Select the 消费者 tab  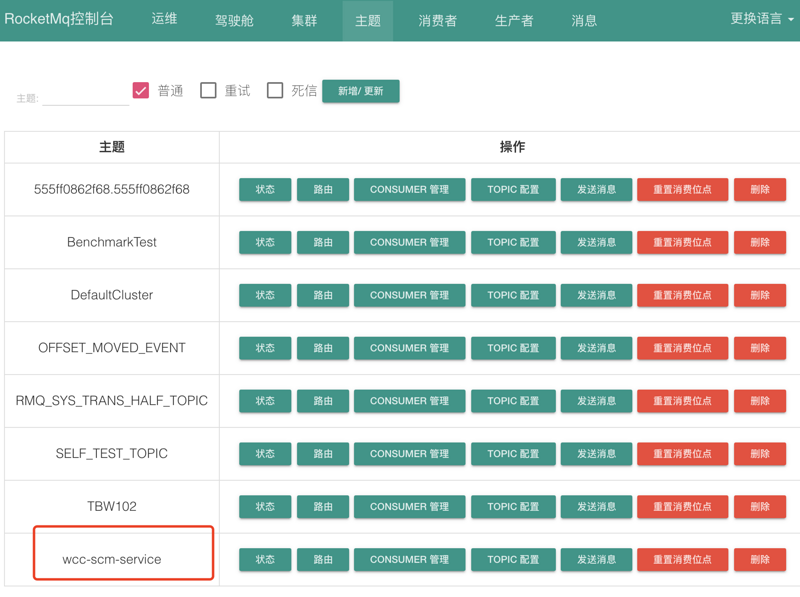(x=437, y=20)
